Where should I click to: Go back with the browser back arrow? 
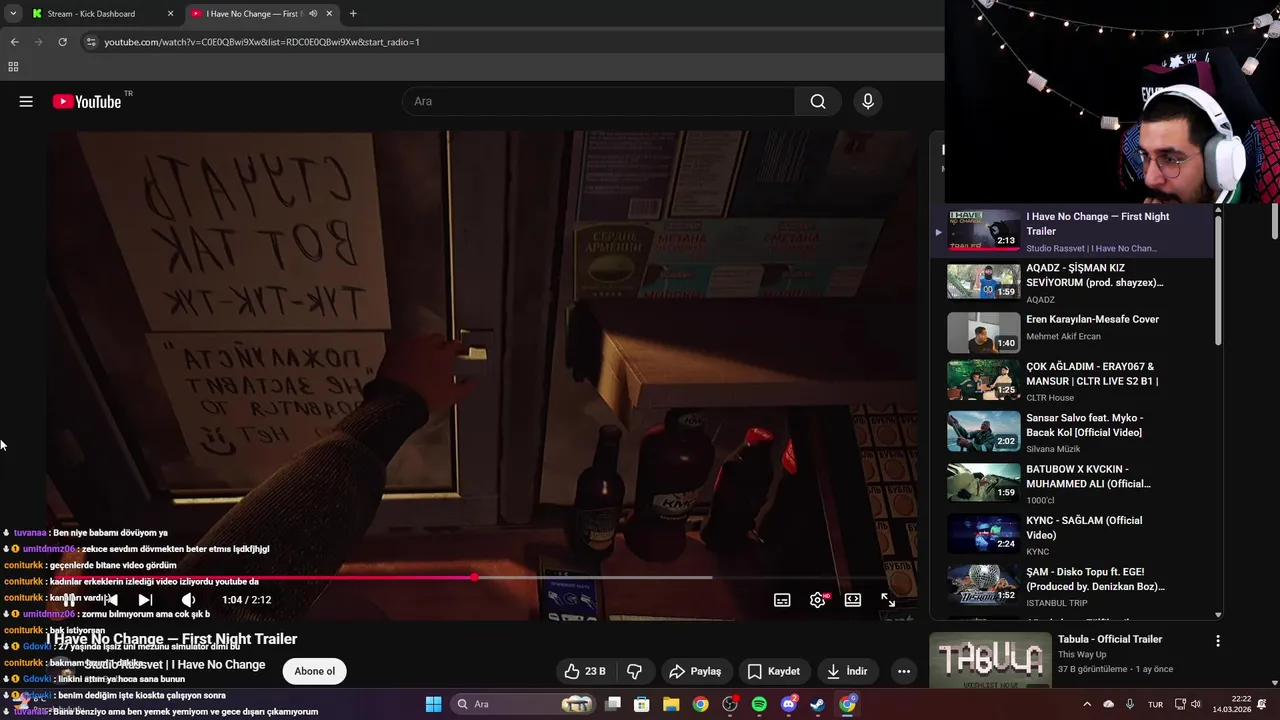click(x=14, y=42)
